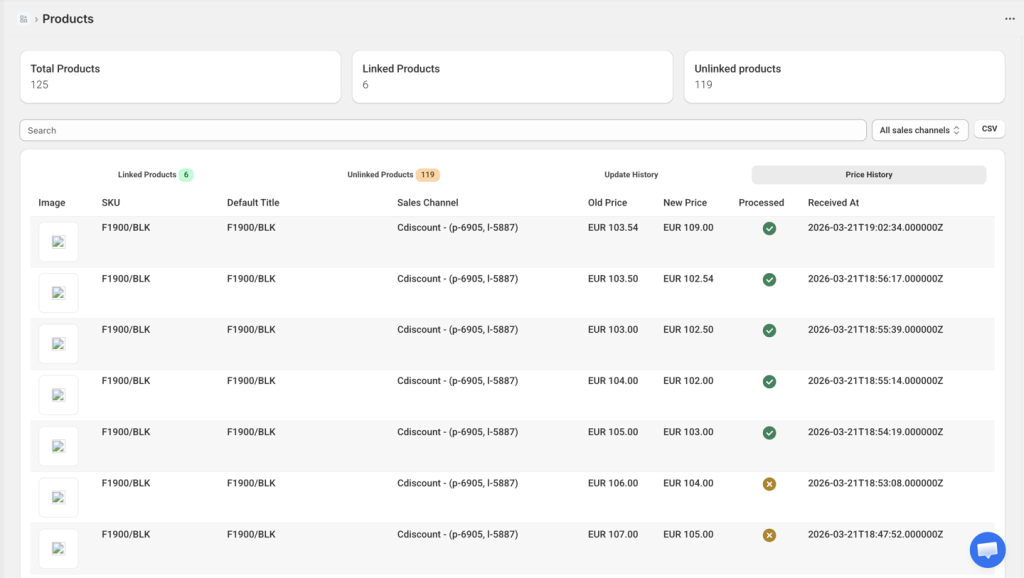Click the product image thumbnail in first row
The height and width of the screenshot is (578, 1024).
58,242
